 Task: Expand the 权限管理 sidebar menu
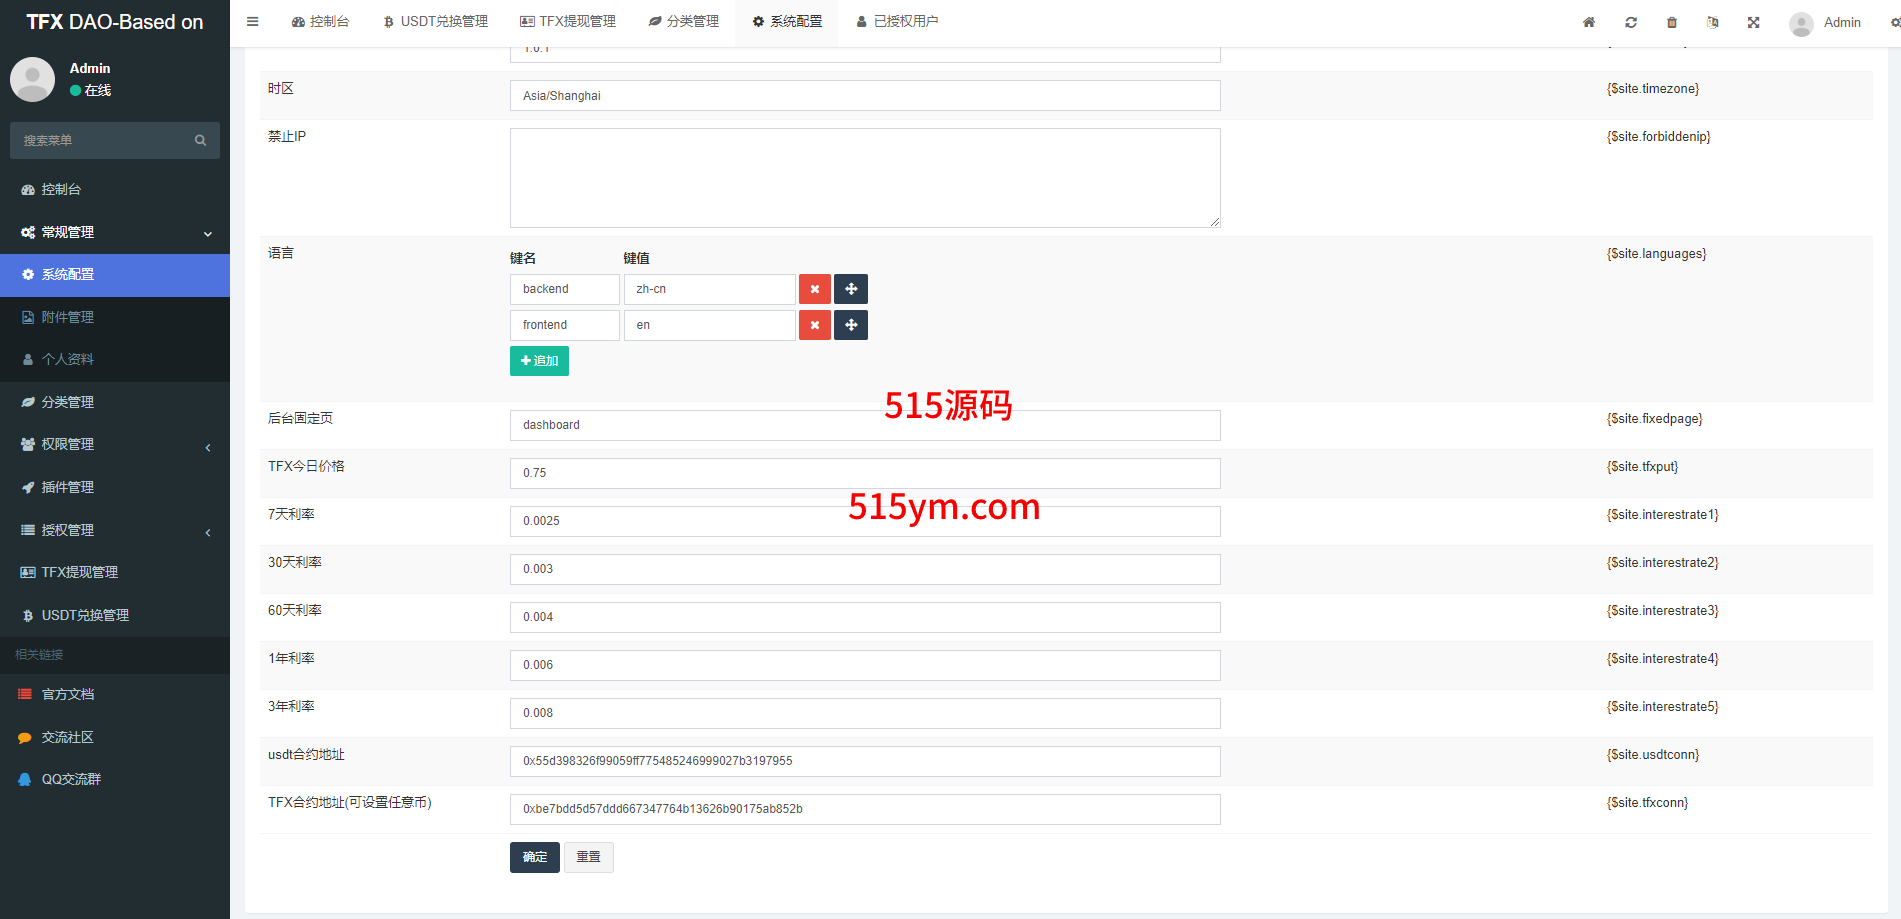pos(114,445)
